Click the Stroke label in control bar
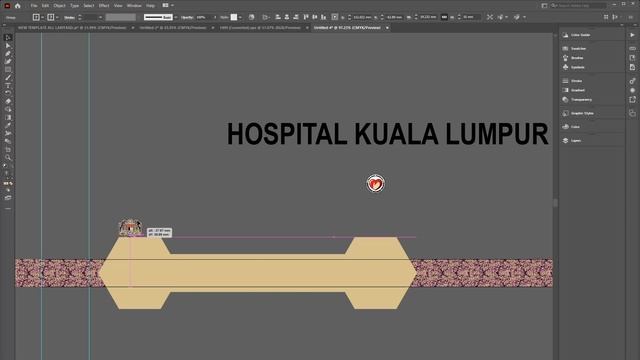Image resolution: width=640 pixels, height=360 pixels. pos(69,18)
